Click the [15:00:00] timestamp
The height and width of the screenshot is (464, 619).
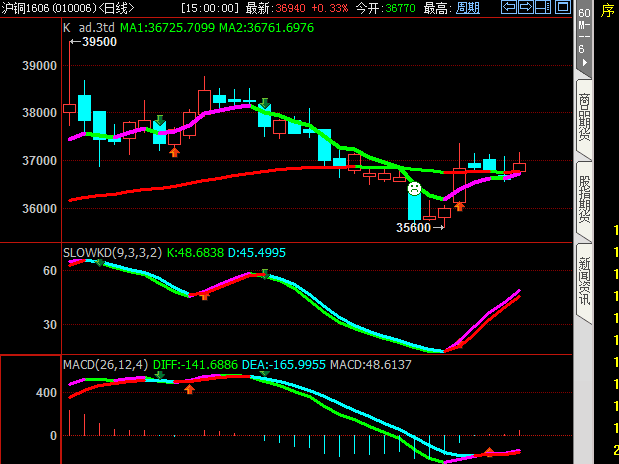tap(210, 8)
